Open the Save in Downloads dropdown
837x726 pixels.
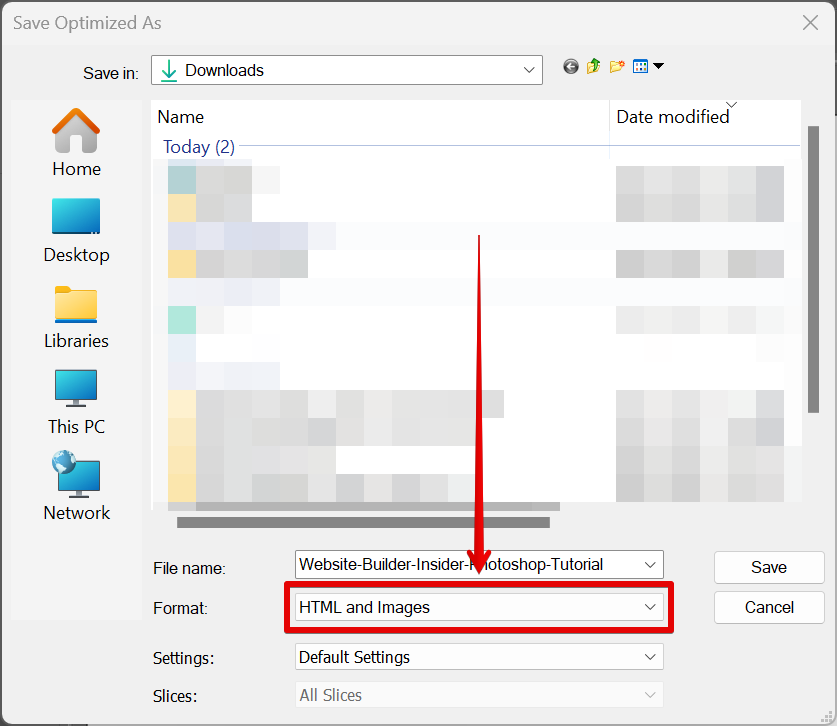(347, 70)
